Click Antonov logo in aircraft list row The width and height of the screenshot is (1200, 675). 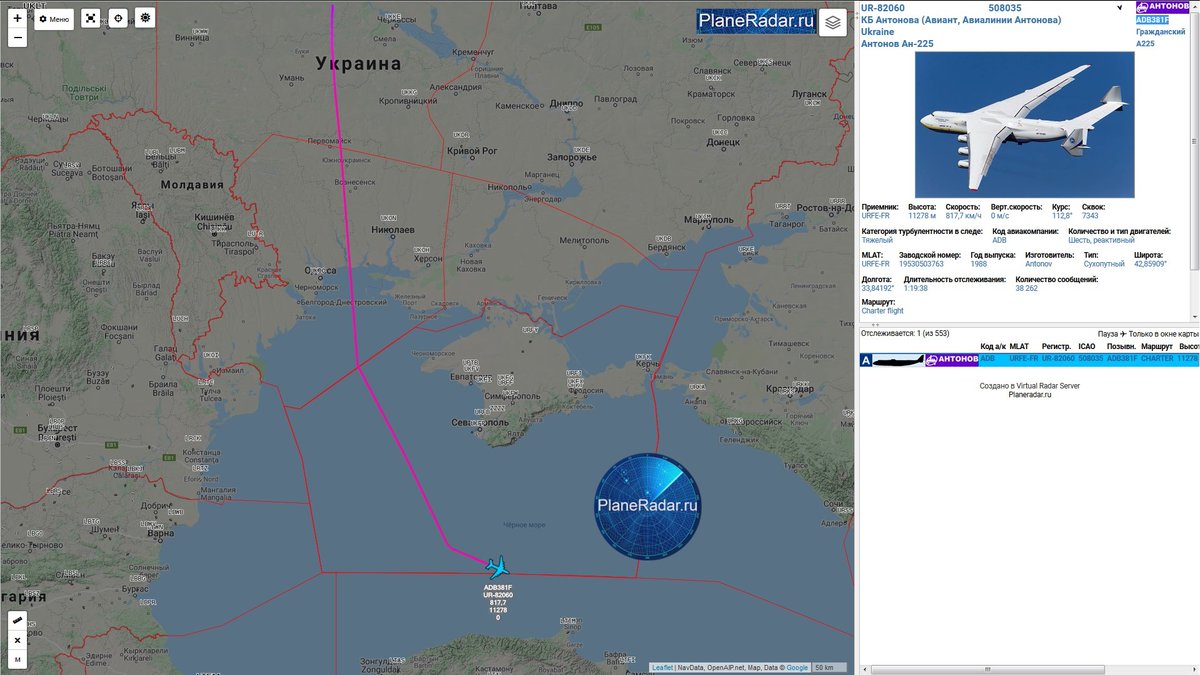pos(951,359)
